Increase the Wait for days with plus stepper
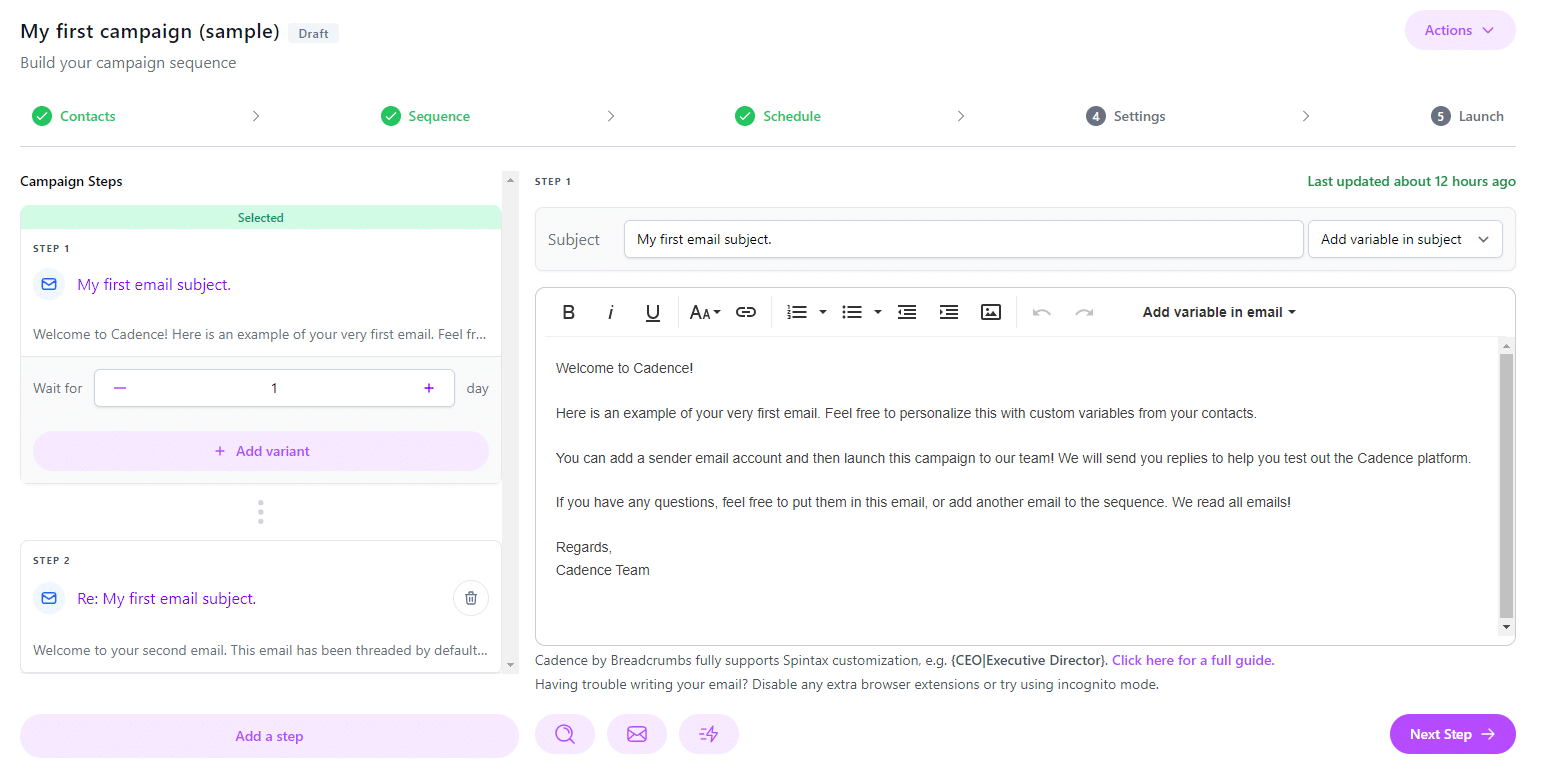 point(428,387)
